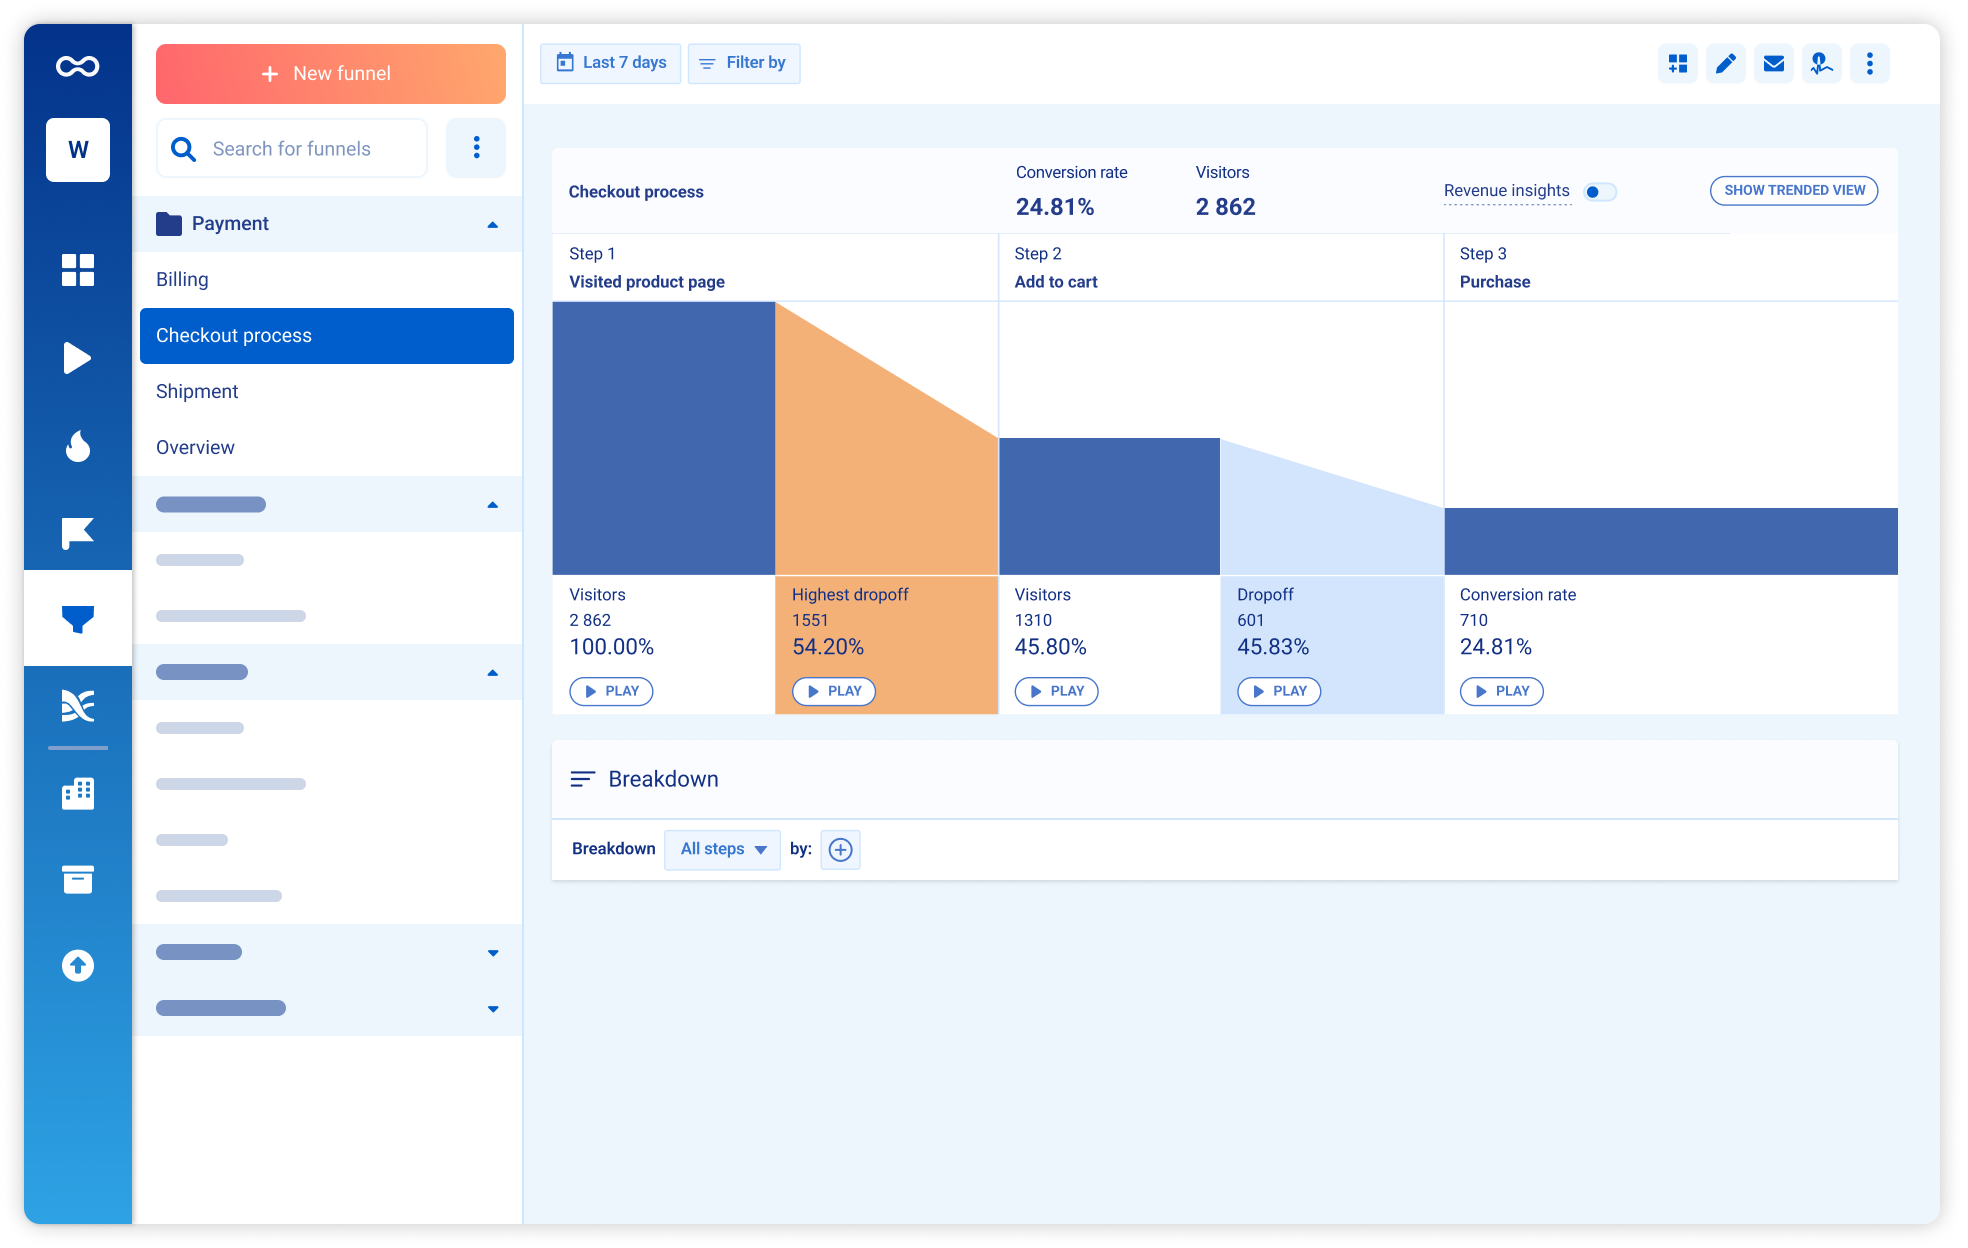
Task: Click the Search for funnels field
Action: pyautogui.click(x=291, y=149)
